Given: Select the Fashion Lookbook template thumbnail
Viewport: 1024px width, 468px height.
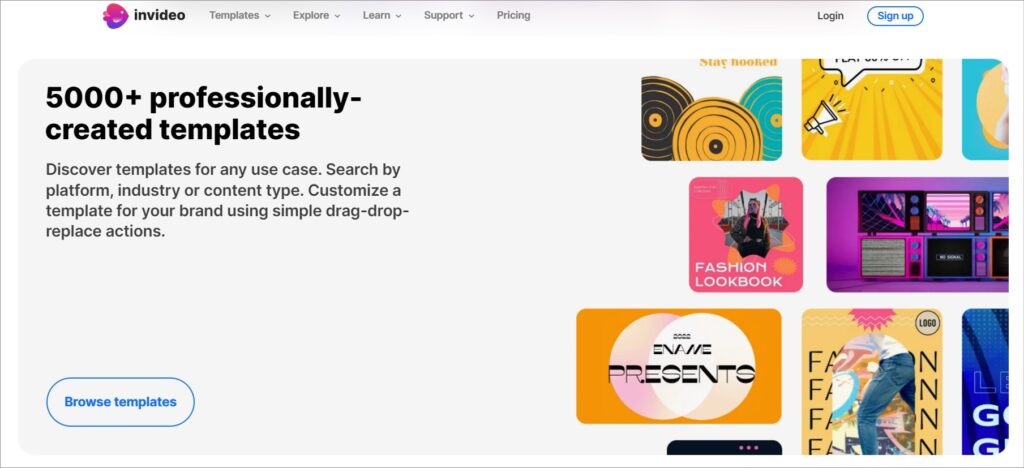Looking at the screenshot, I should [746, 234].
